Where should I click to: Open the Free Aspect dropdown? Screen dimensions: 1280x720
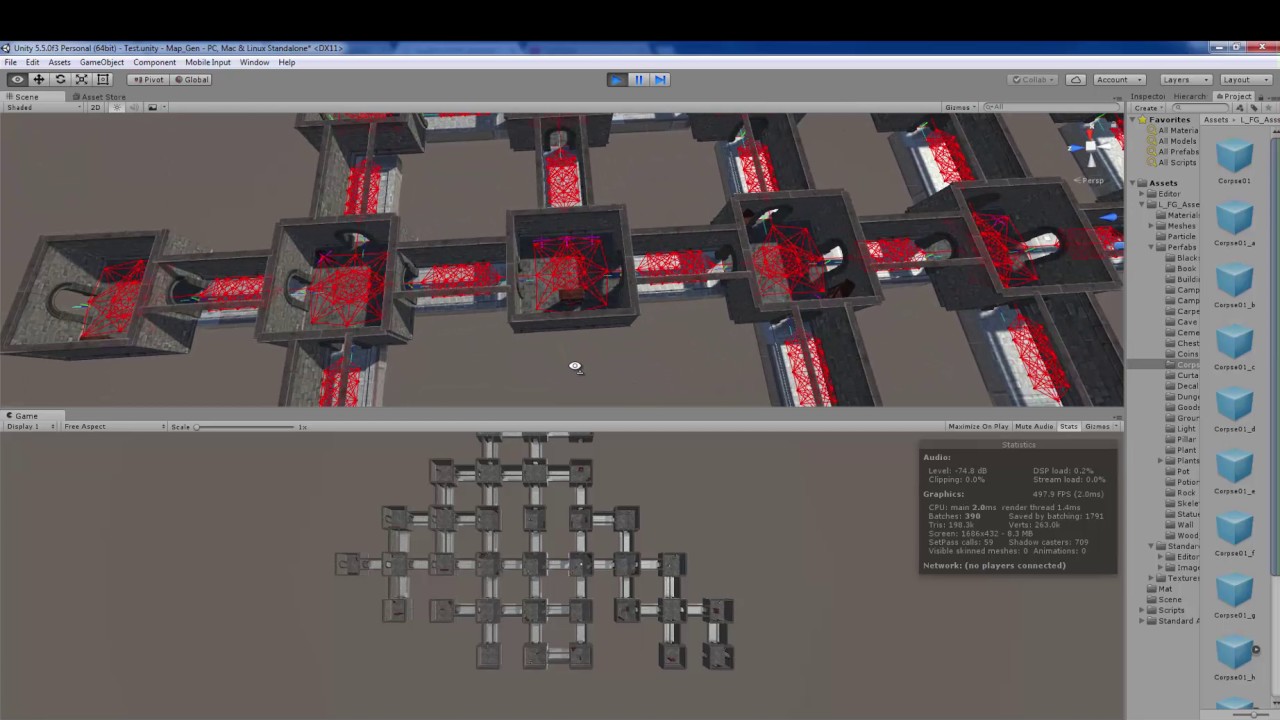(x=113, y=427)
